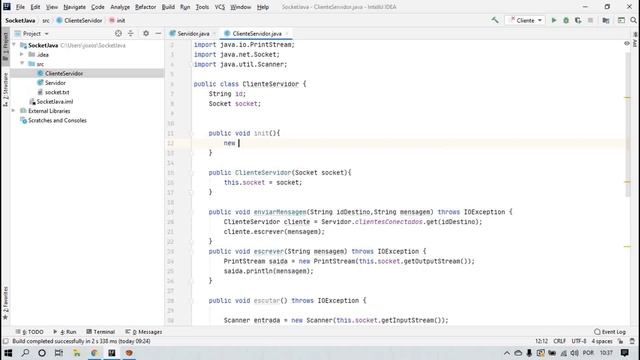Switch to Servidor.java tab

[x=193, y=33]
